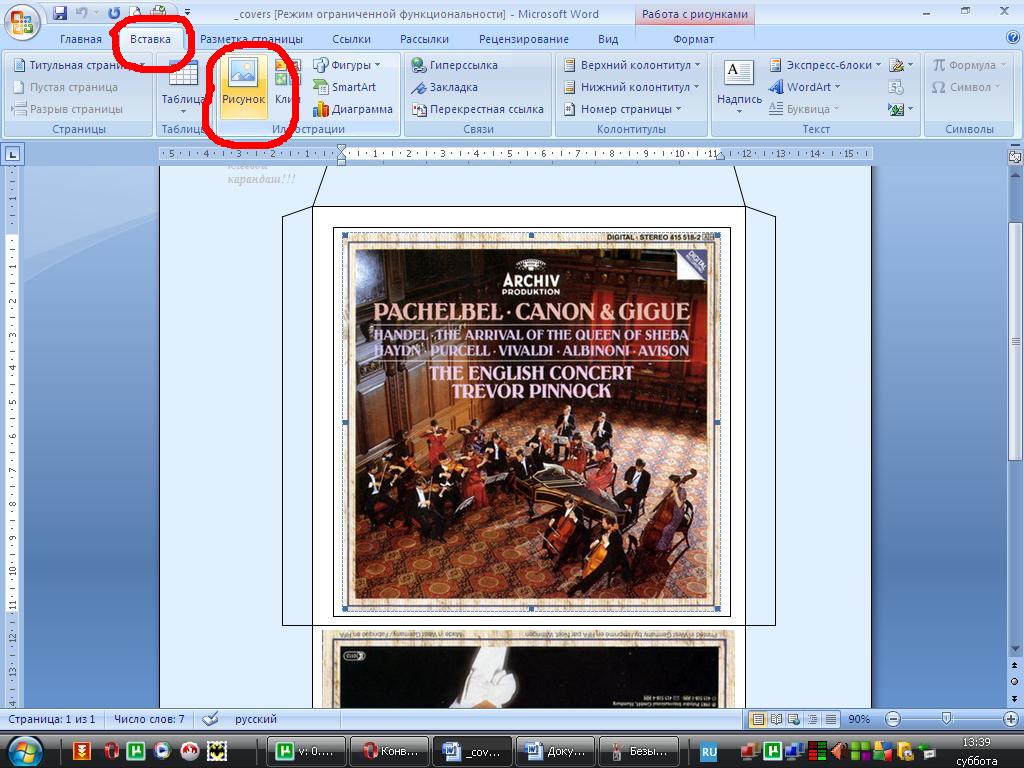Undo the last action in the quick access toolbar
The height and width of the screenshot is (768, 1024).
click(82, 12)
